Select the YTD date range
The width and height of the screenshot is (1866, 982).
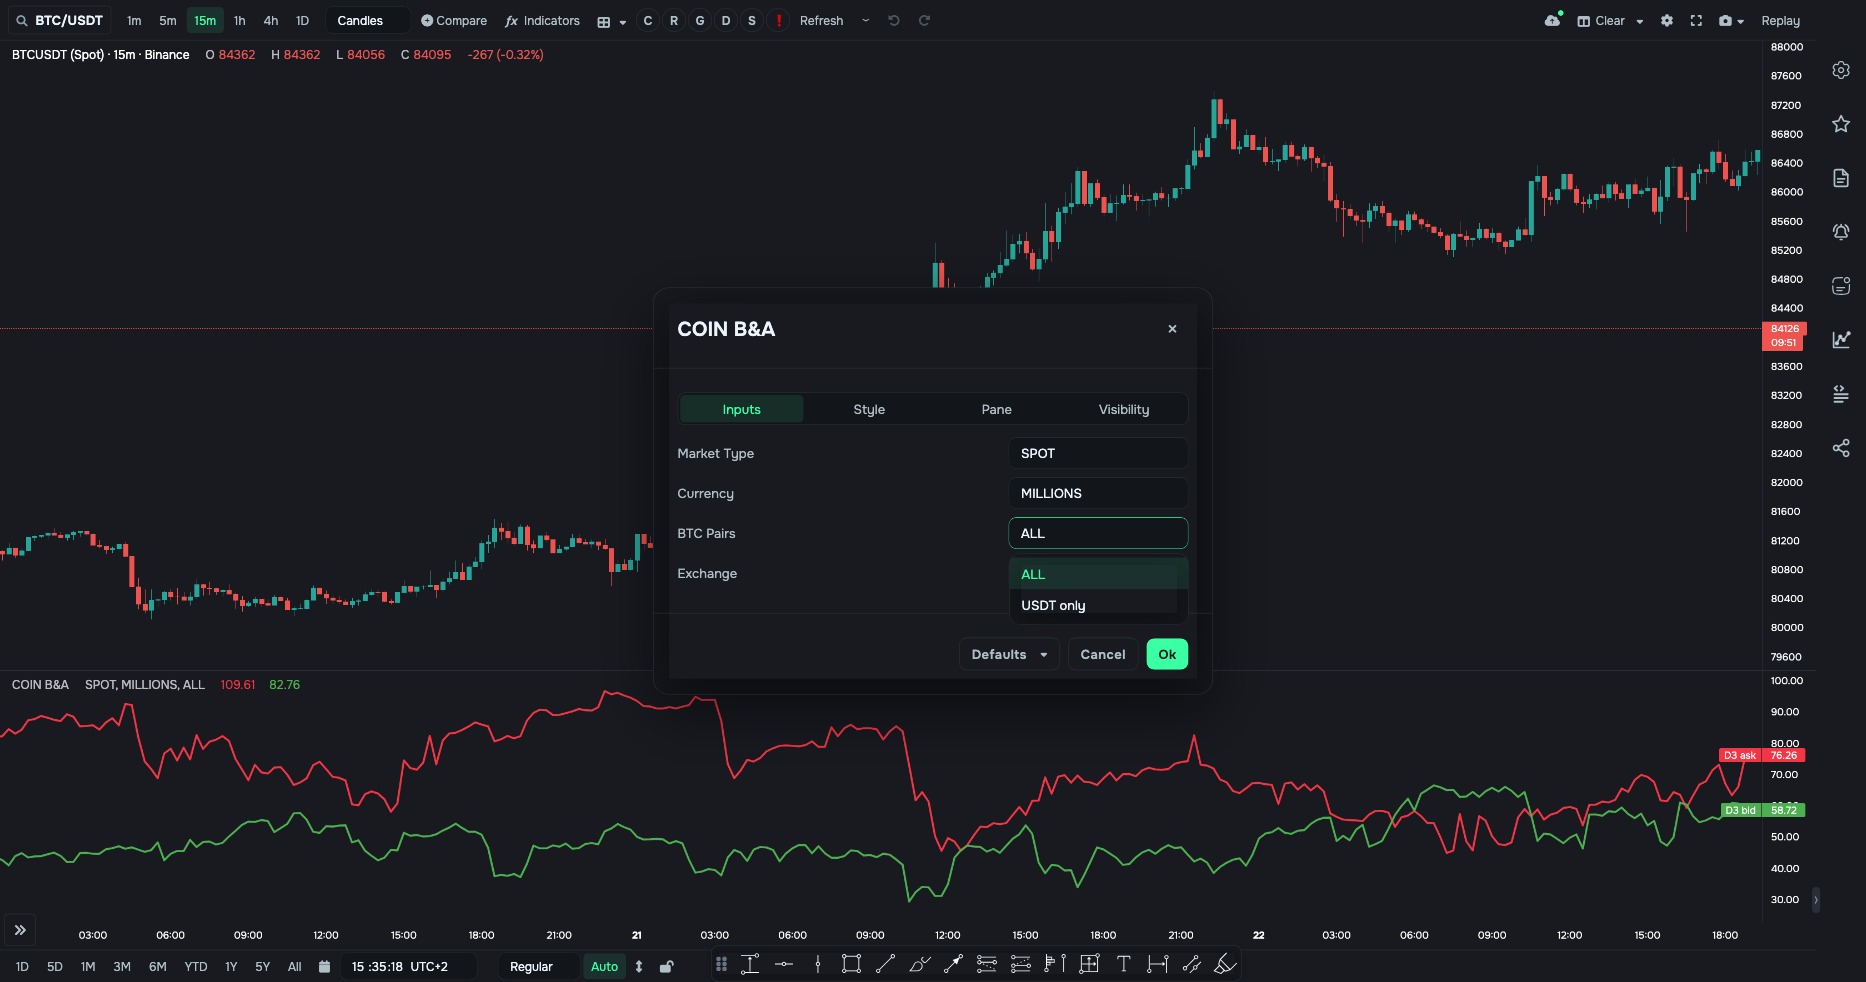[x=196, y=966]
